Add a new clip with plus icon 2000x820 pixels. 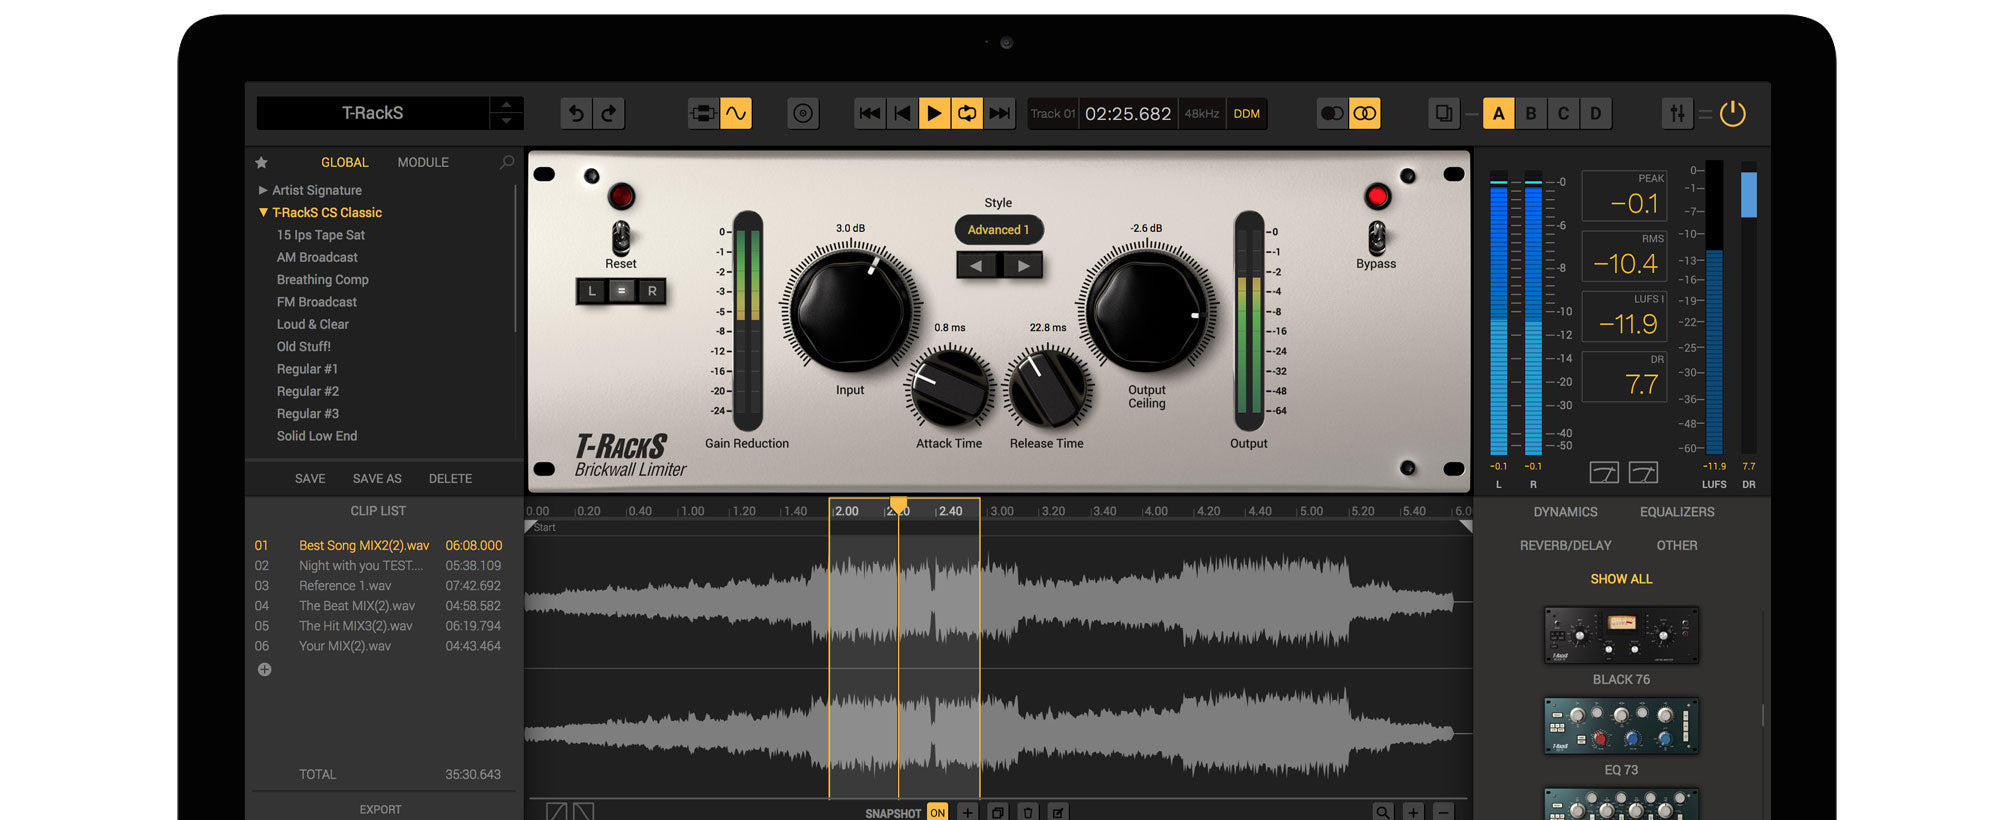point(265,670)
